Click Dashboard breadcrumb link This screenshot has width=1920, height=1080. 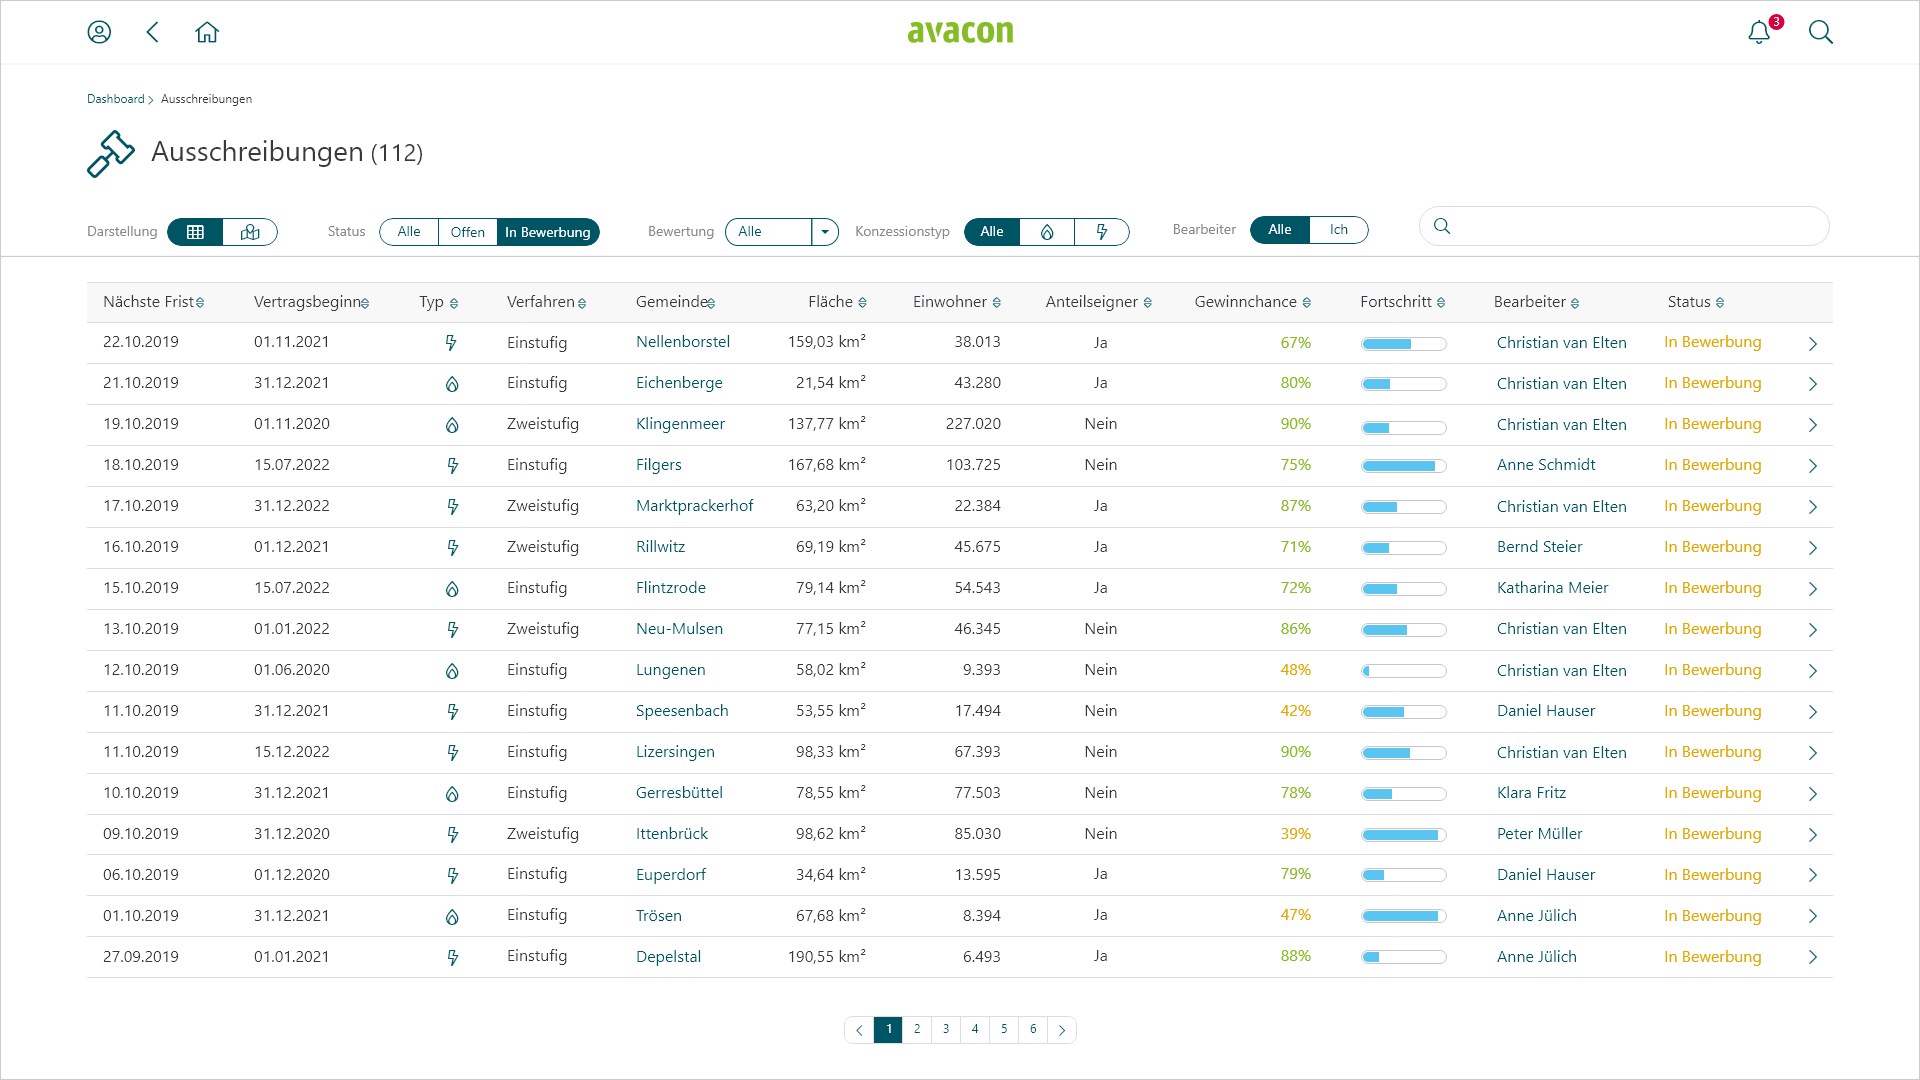115,99
